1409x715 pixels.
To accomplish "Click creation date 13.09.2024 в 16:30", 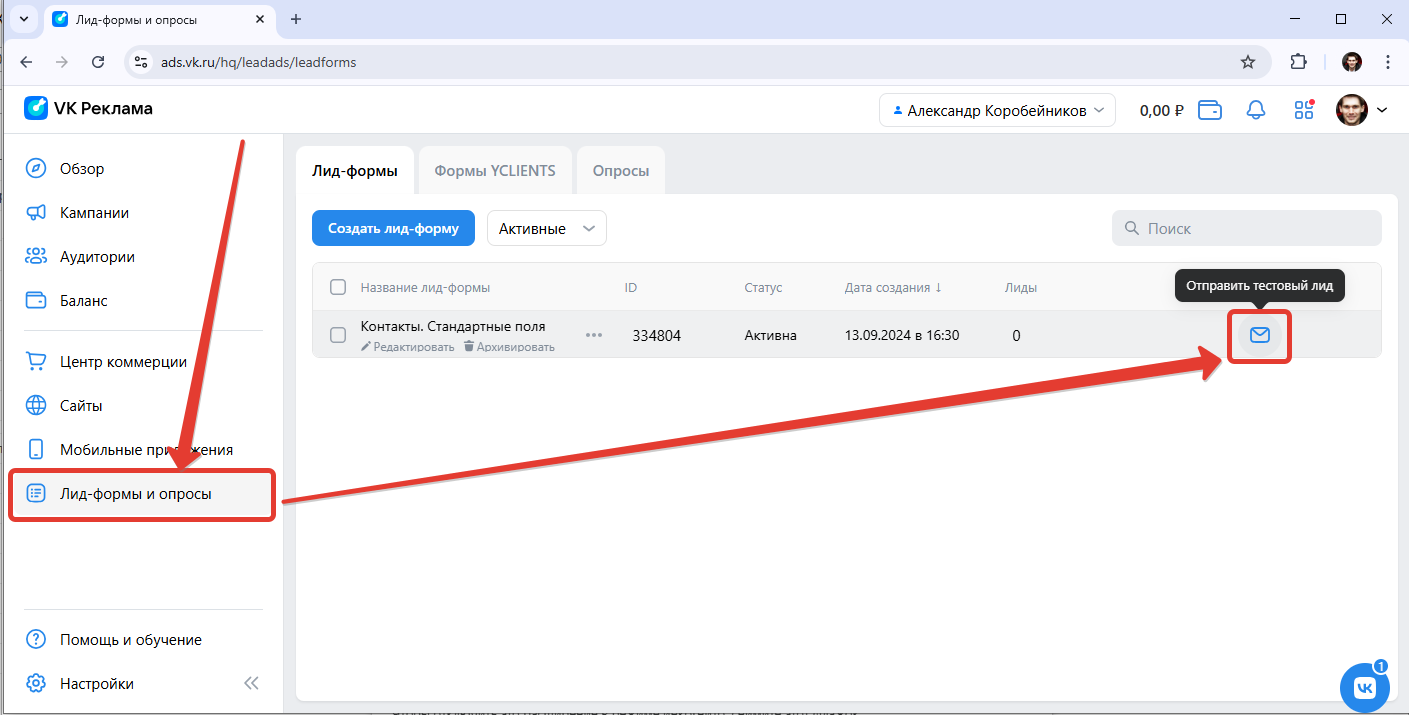I will pos(902,335).
